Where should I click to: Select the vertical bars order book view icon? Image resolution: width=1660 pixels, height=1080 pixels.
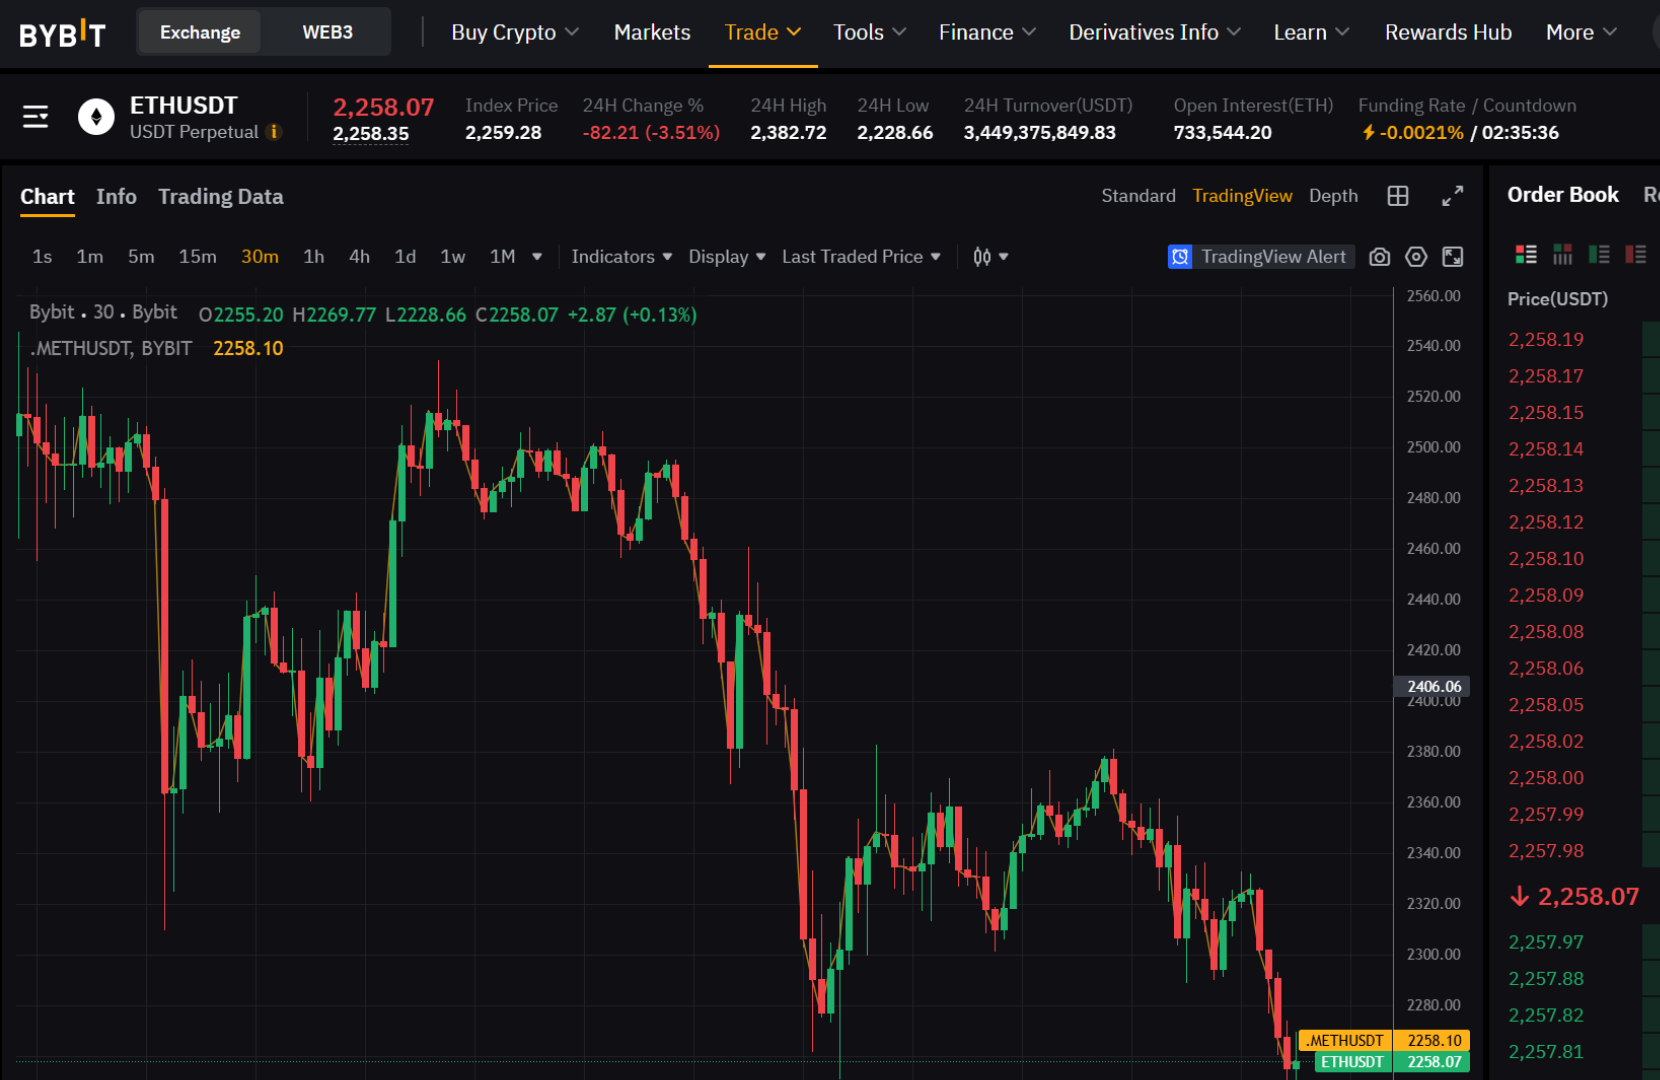point(1563,254)
